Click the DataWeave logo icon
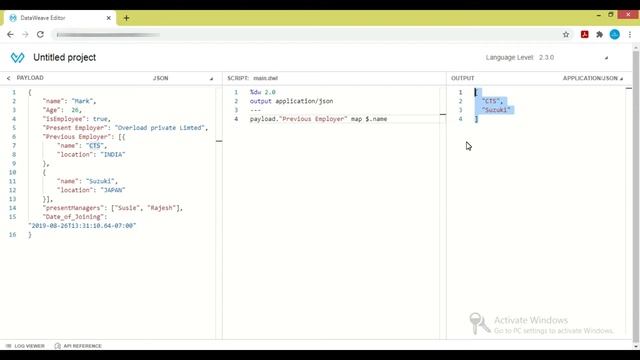This screenshot has width=640, height=360. [18, 58]
